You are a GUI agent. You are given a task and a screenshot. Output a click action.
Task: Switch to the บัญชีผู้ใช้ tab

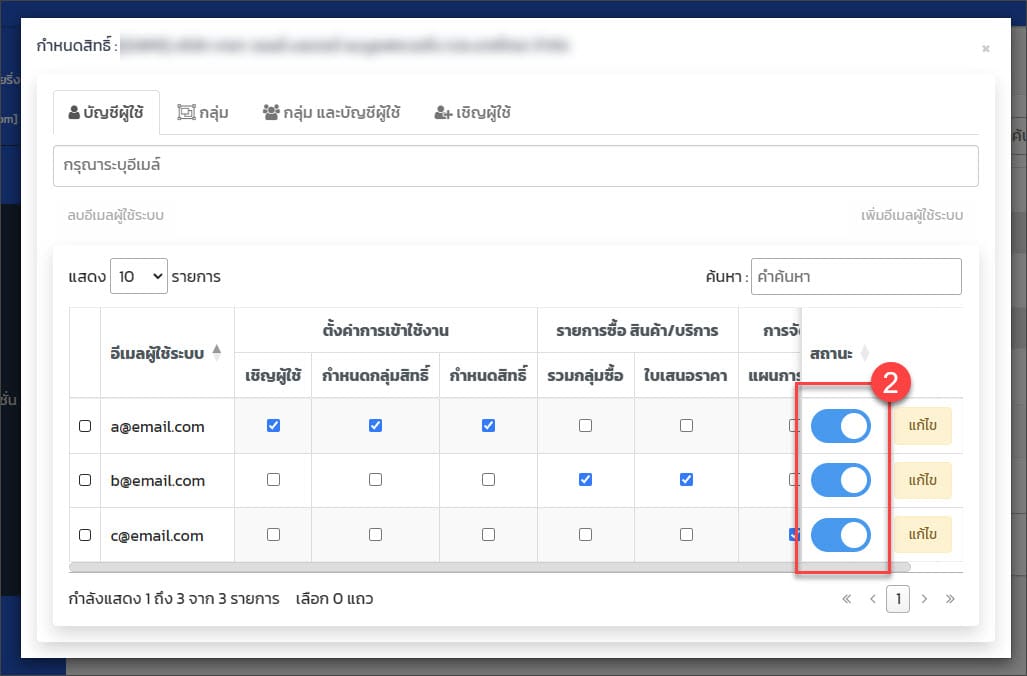tap(105, 113)
